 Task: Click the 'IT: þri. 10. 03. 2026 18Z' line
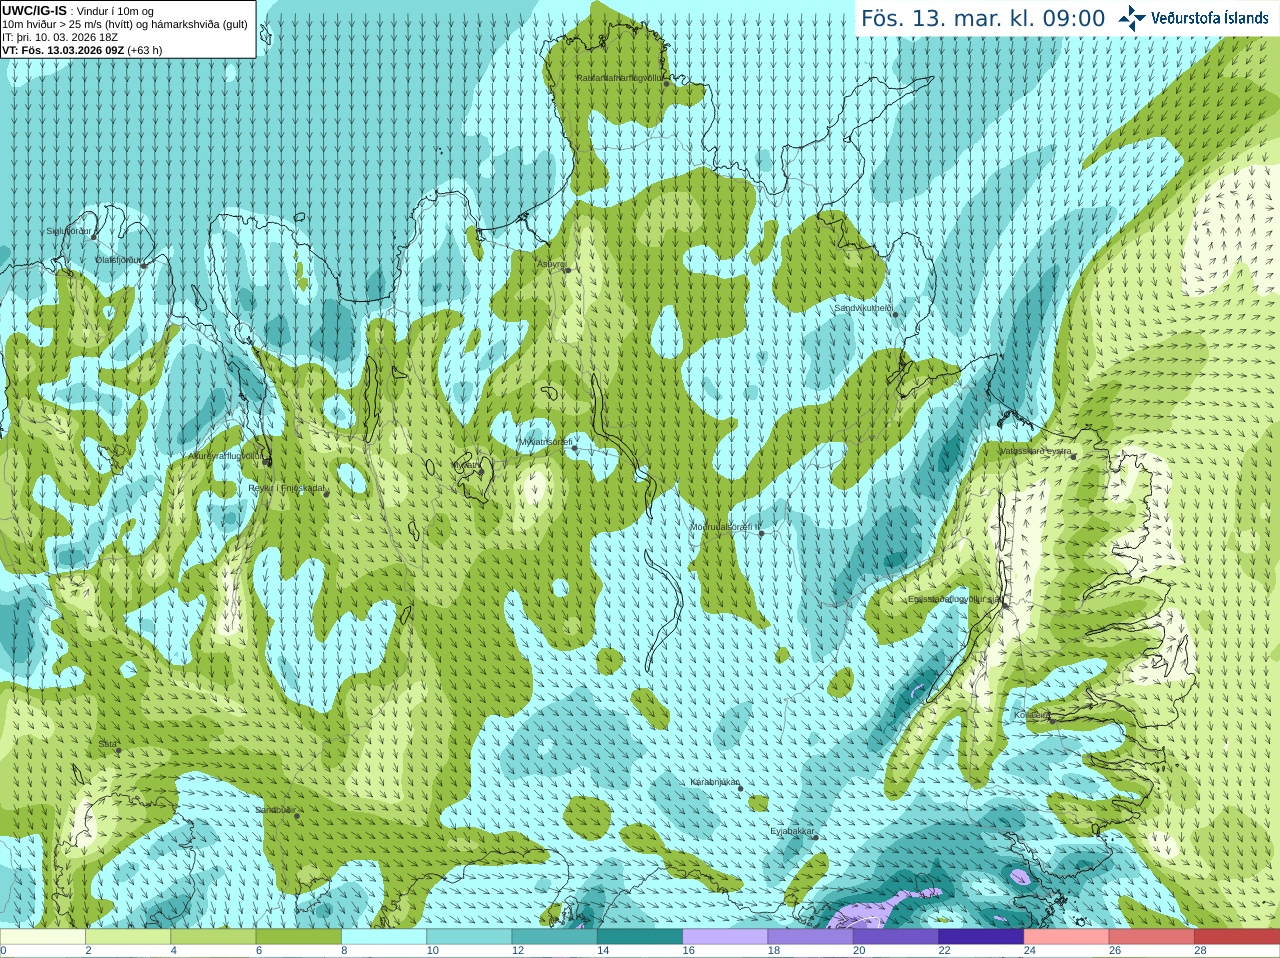pyautogui.click(x=60, y=37)
